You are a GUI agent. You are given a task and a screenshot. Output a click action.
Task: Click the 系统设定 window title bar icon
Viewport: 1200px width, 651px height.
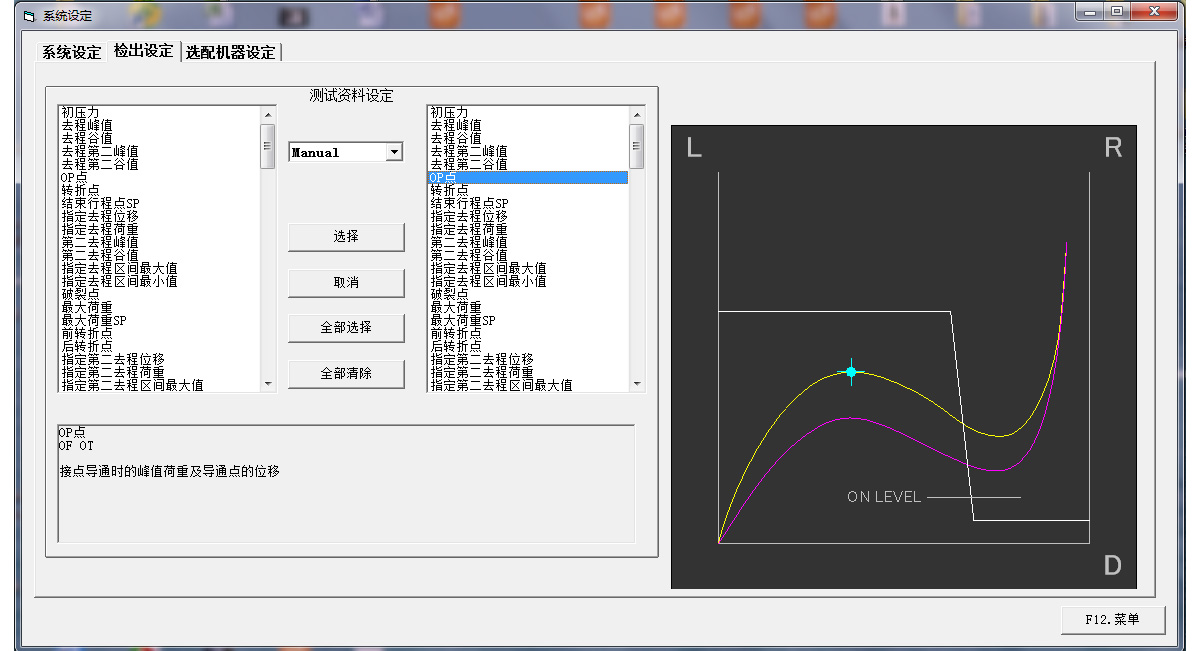28,15
